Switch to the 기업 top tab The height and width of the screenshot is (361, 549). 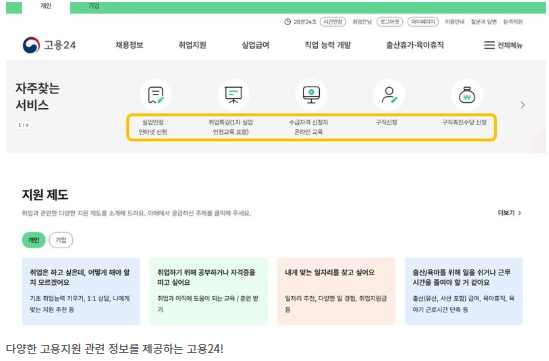pos(93,6)
